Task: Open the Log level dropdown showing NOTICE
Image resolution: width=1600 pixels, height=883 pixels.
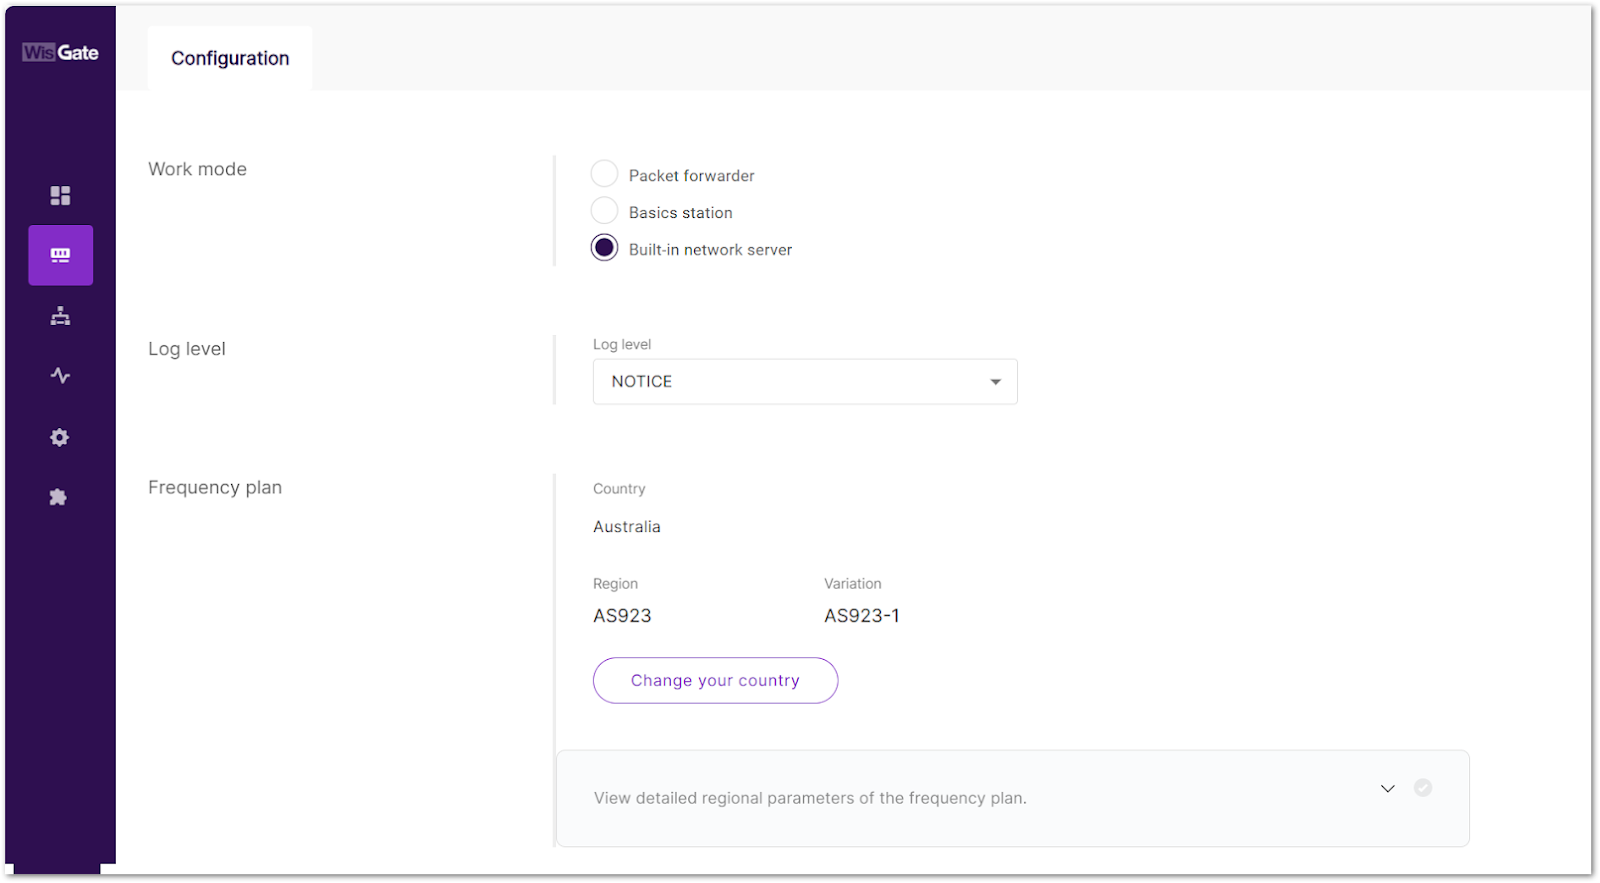Action: pos(804,381)
